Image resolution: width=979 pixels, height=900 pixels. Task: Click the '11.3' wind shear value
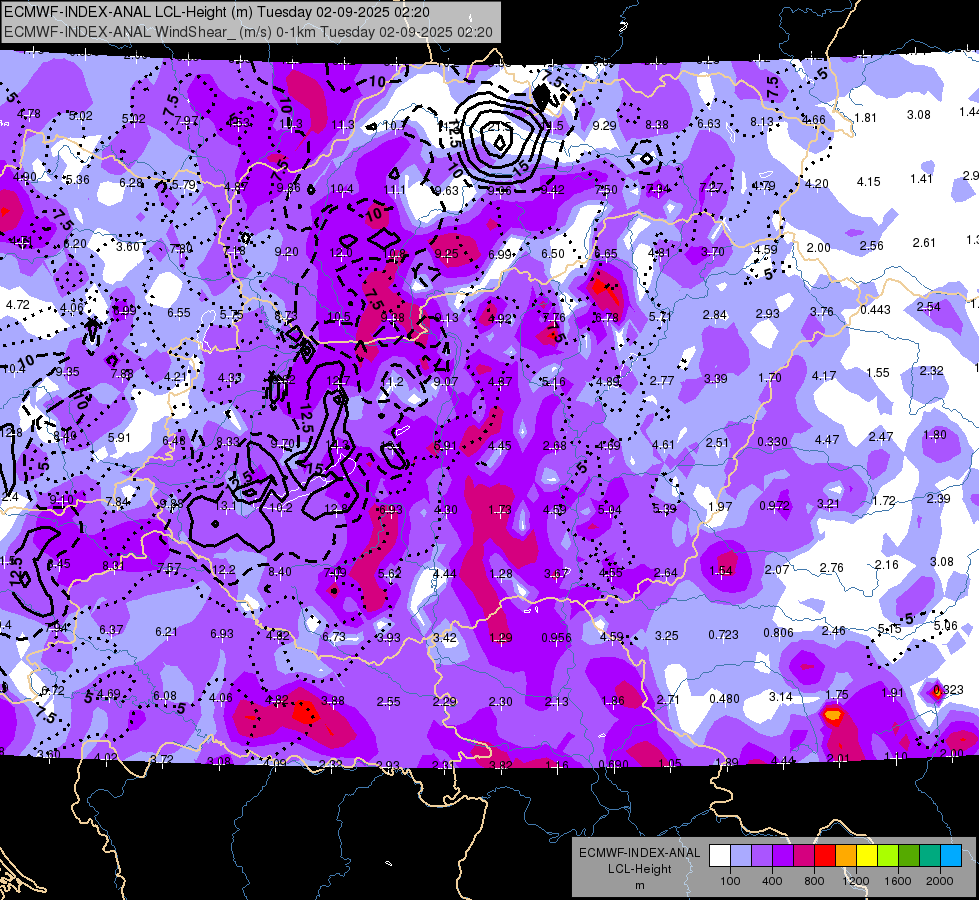tap(343, 125)
